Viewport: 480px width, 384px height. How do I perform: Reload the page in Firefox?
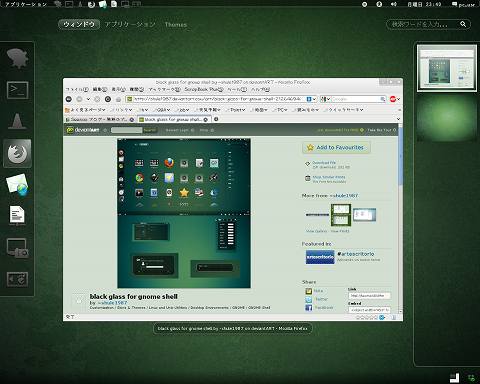click(x=108, y=99)
